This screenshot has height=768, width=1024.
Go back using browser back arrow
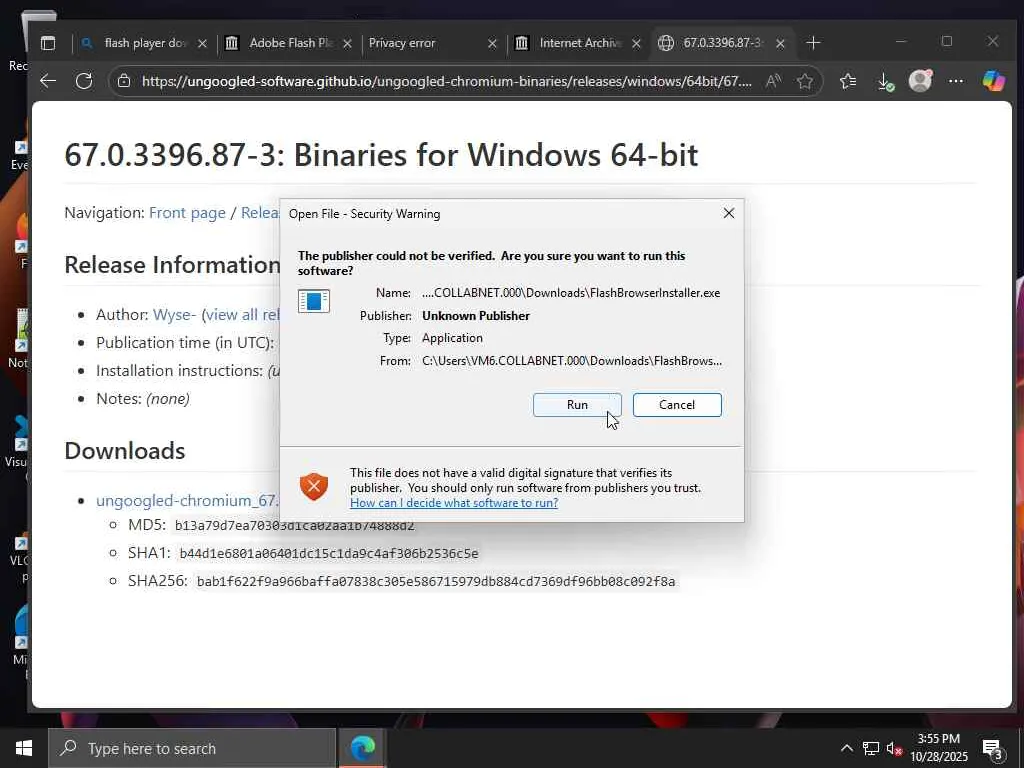coord(48,81)
